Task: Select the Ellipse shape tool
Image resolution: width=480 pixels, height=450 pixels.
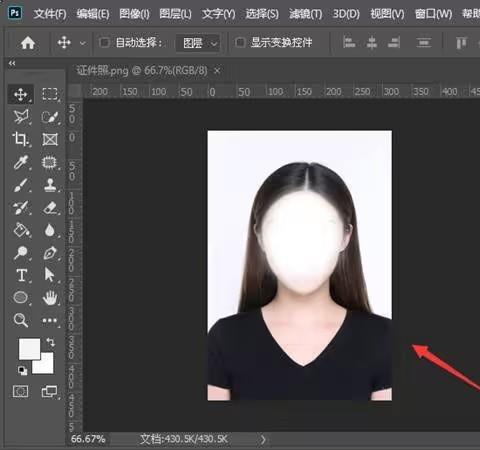Action: coord(21,297)
